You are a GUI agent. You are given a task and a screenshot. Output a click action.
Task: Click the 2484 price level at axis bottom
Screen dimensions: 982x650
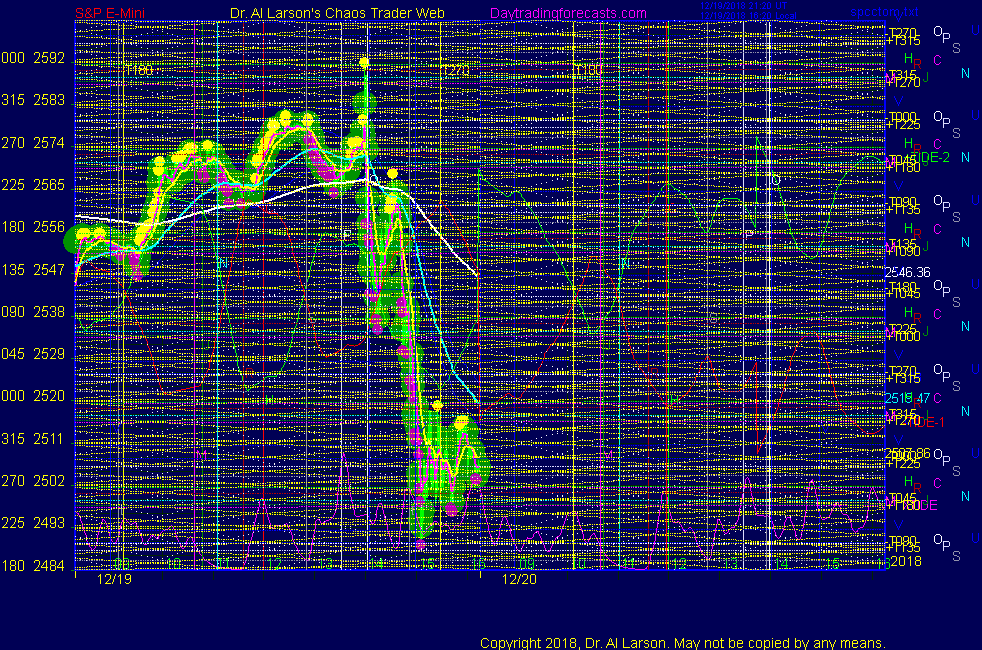(49, 565)
